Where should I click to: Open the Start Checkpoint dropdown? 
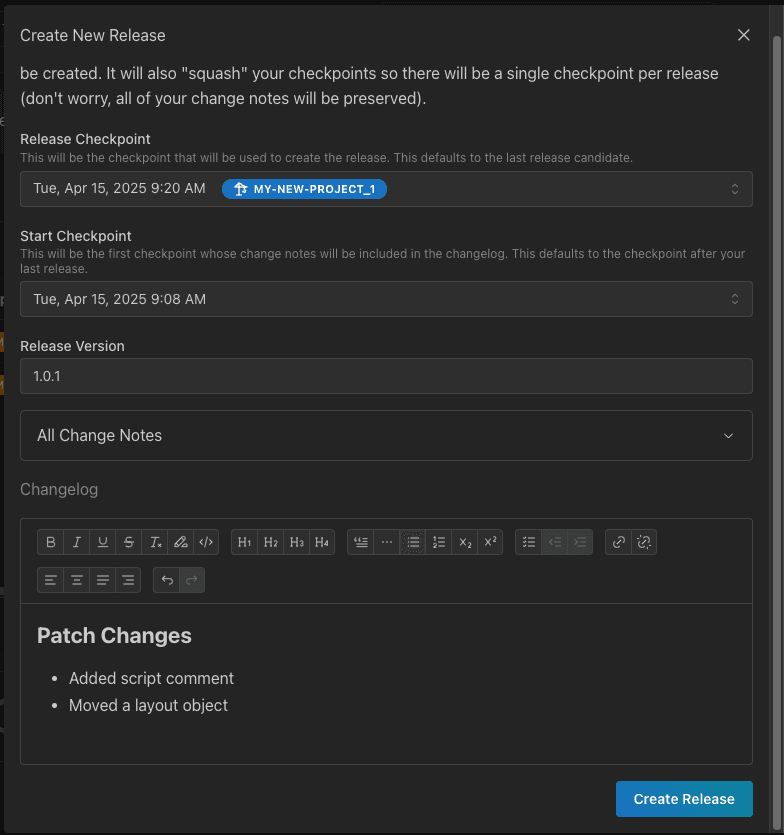[386, 299]
